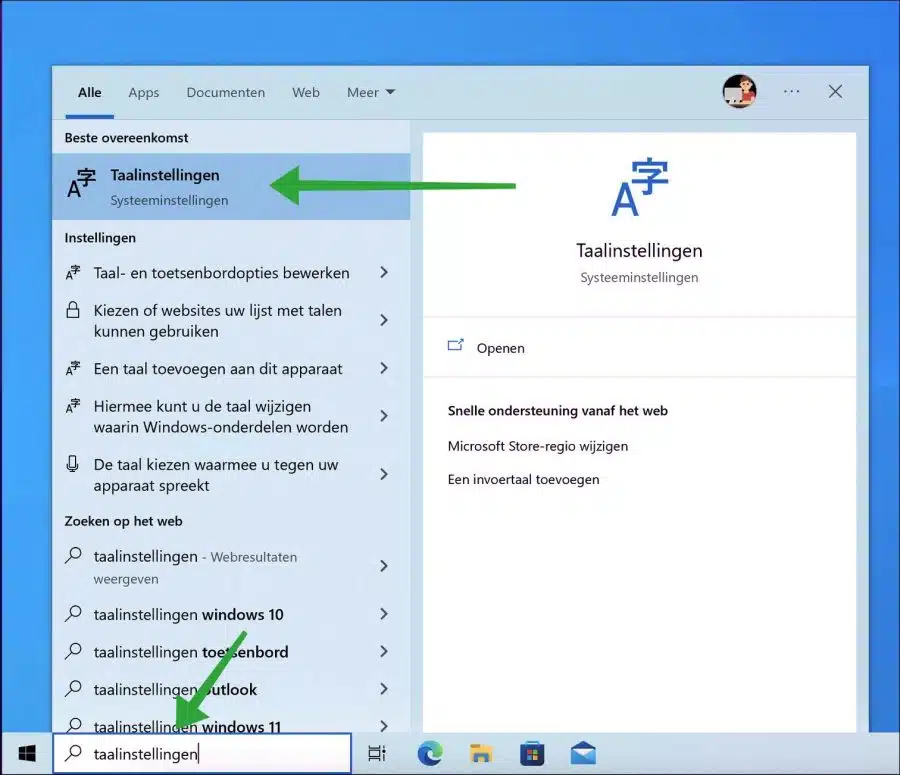Close the search panel
Screen dimensions: 900x775
(x=835, y=91)
